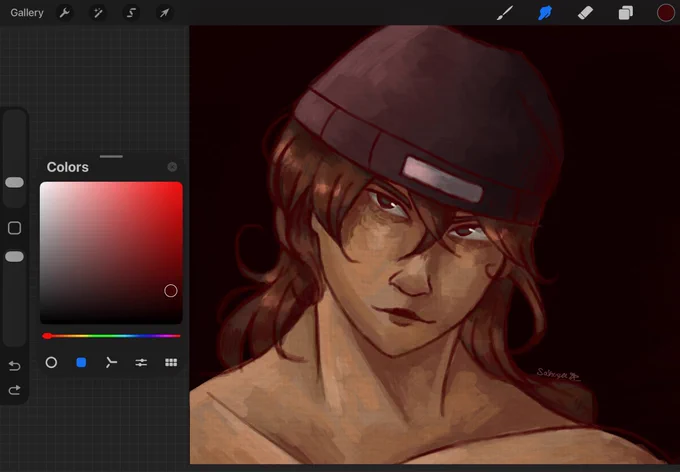Redo the last action
The height and width of the screenshot is (472, 680).
point(14,390)
